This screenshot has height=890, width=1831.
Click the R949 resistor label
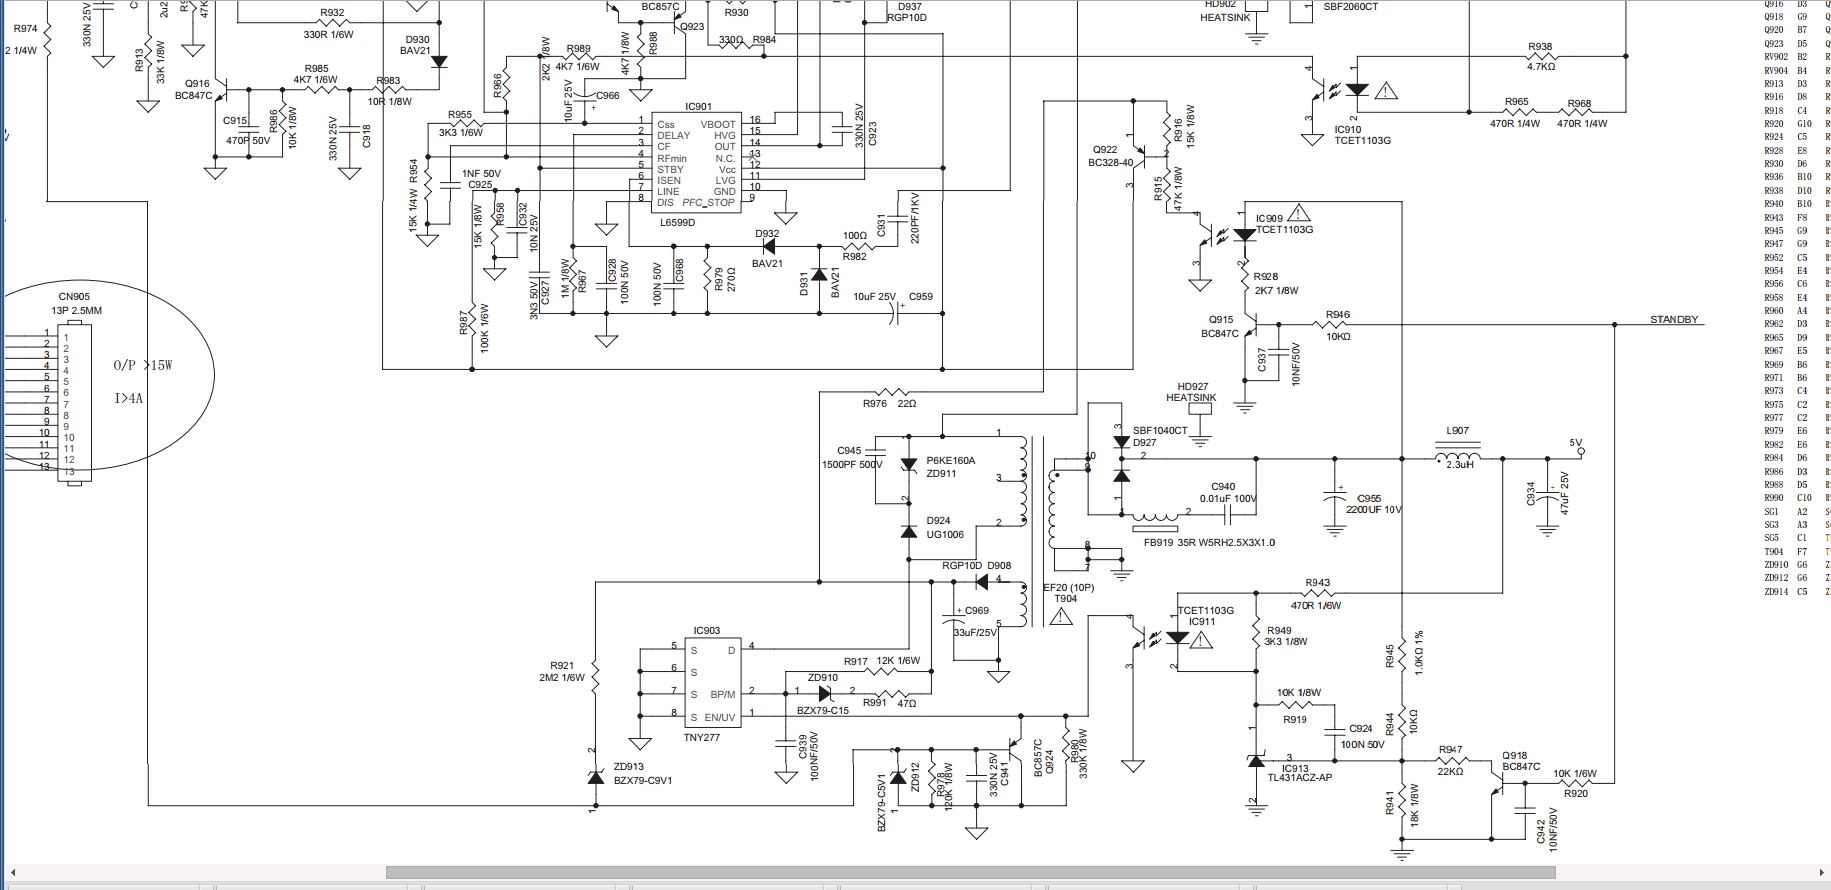point(1279,630)
